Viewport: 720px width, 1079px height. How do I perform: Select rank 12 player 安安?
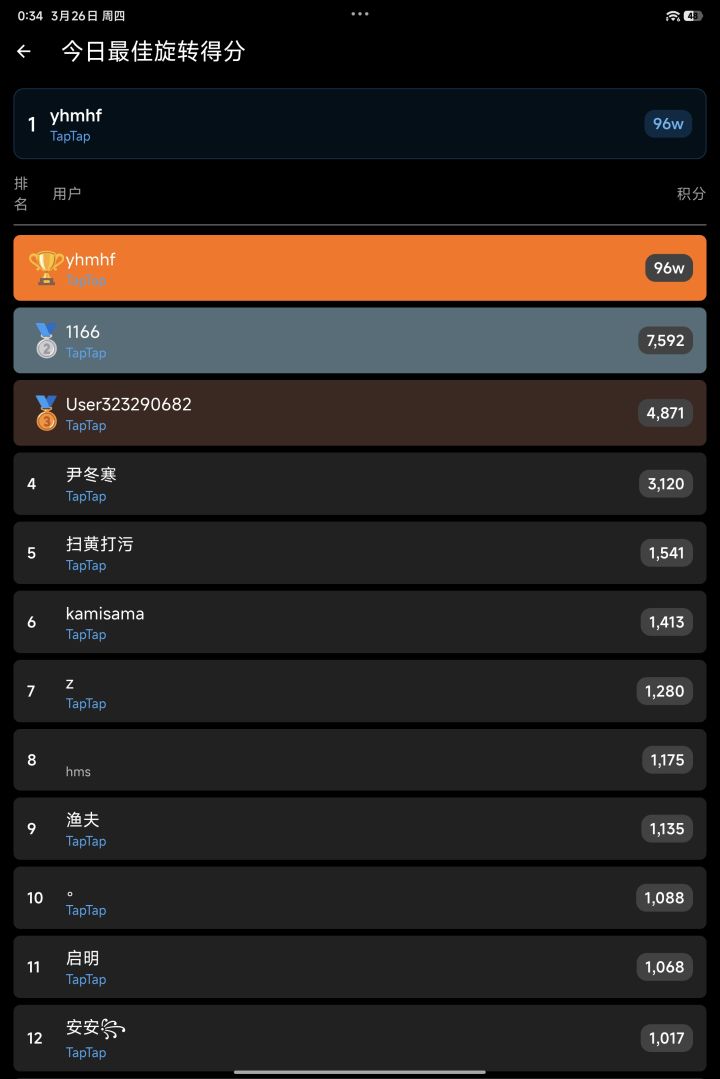coord(360,1038)
